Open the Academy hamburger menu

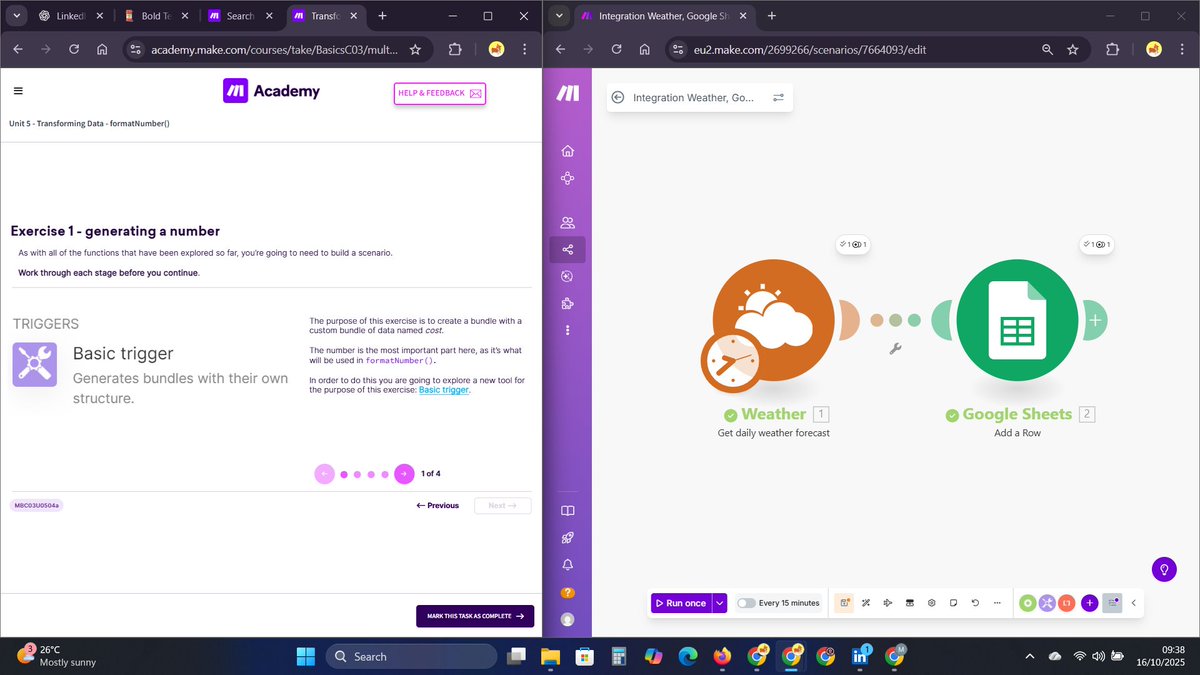point(18,91)
